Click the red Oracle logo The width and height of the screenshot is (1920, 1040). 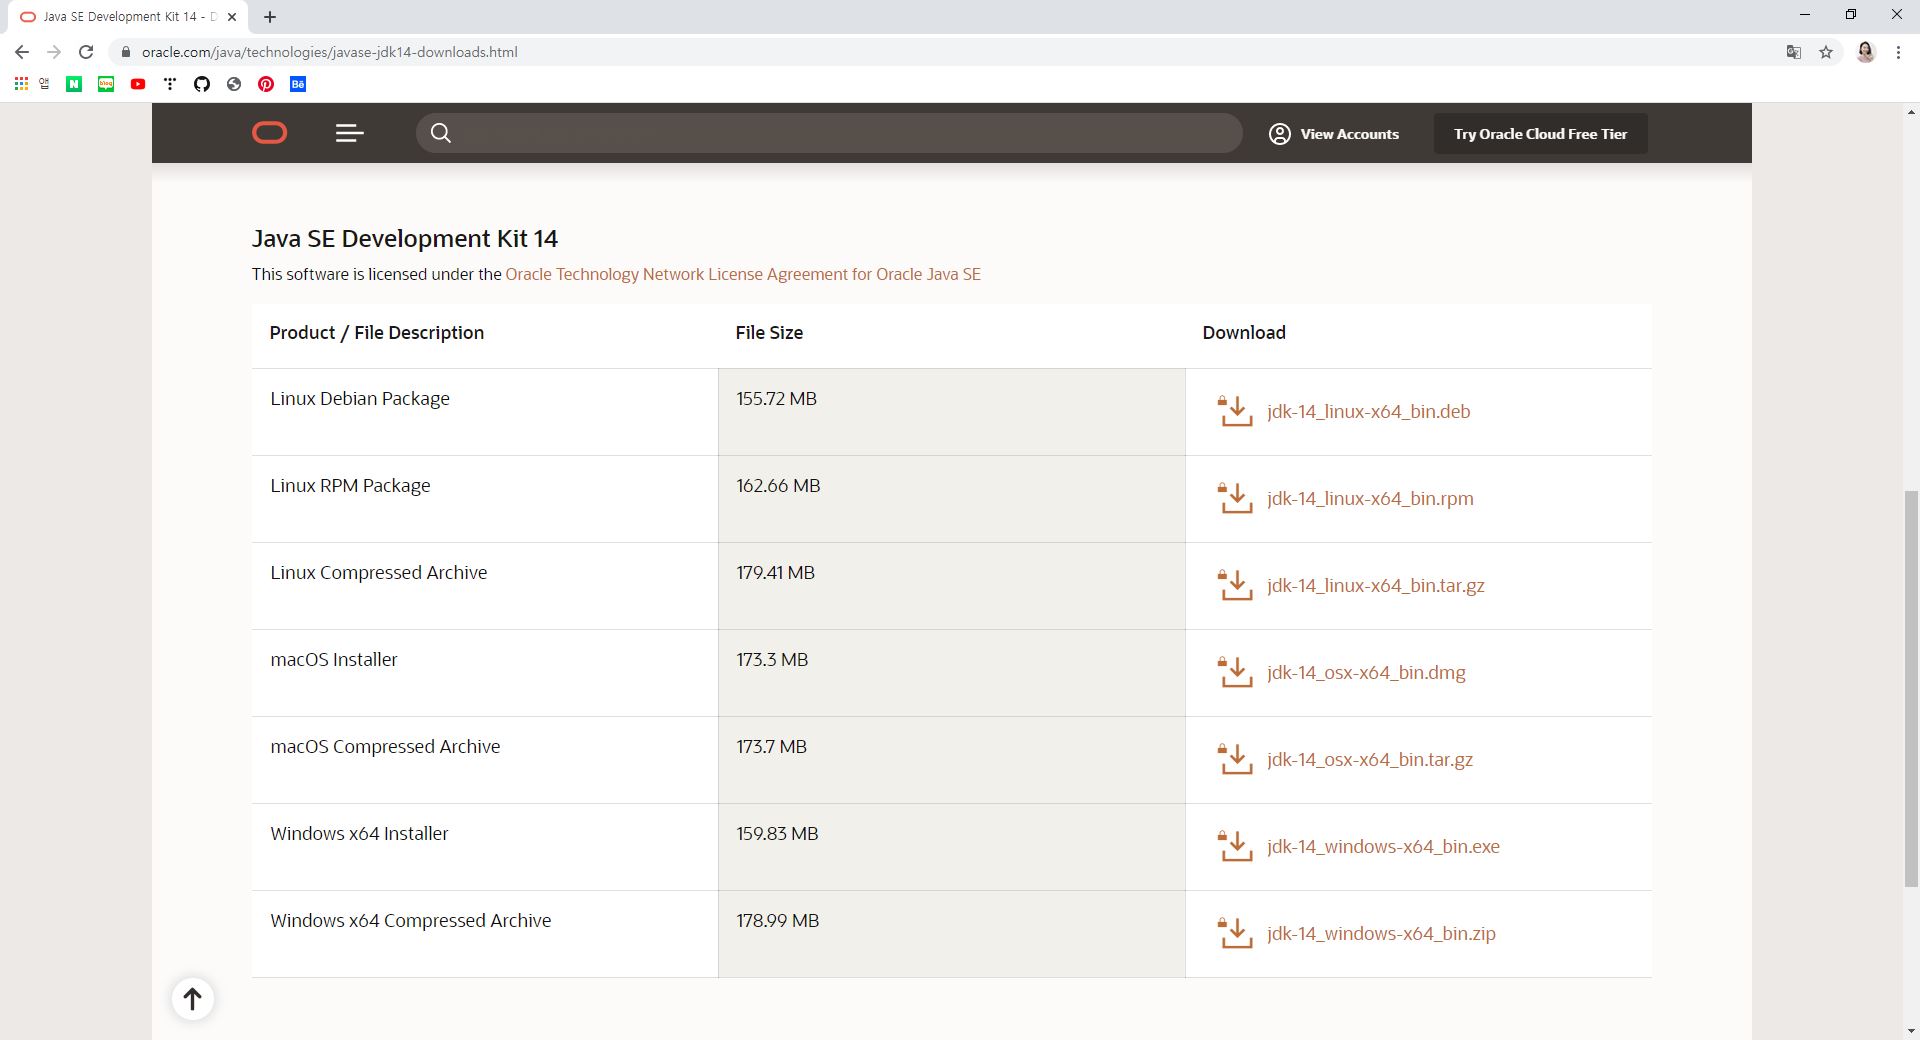point(269,133)
